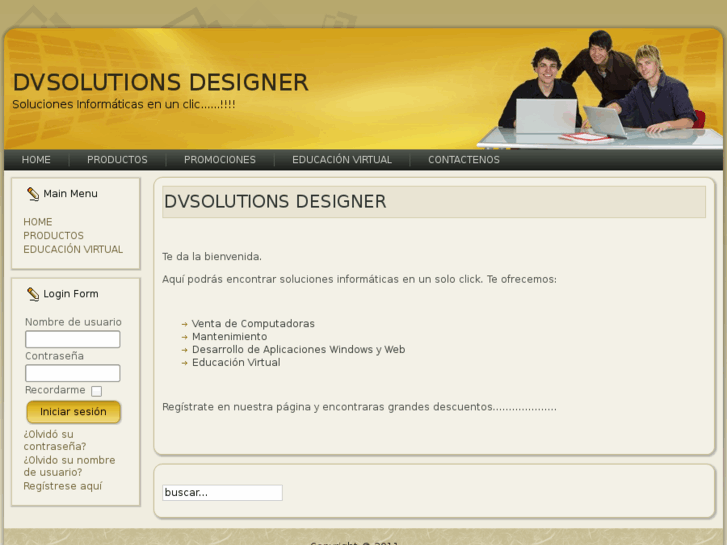Click Desarrollo de Aplicaciones Windows y Web item
The image size is (727, 545).
(299, 350)
